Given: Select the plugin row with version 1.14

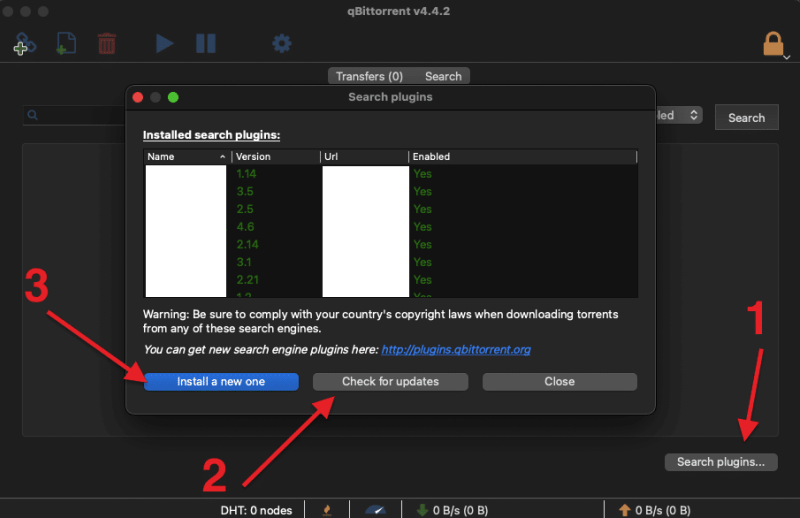Looking at the screenshot, I should pyautogui.click(x=390, y=174).
